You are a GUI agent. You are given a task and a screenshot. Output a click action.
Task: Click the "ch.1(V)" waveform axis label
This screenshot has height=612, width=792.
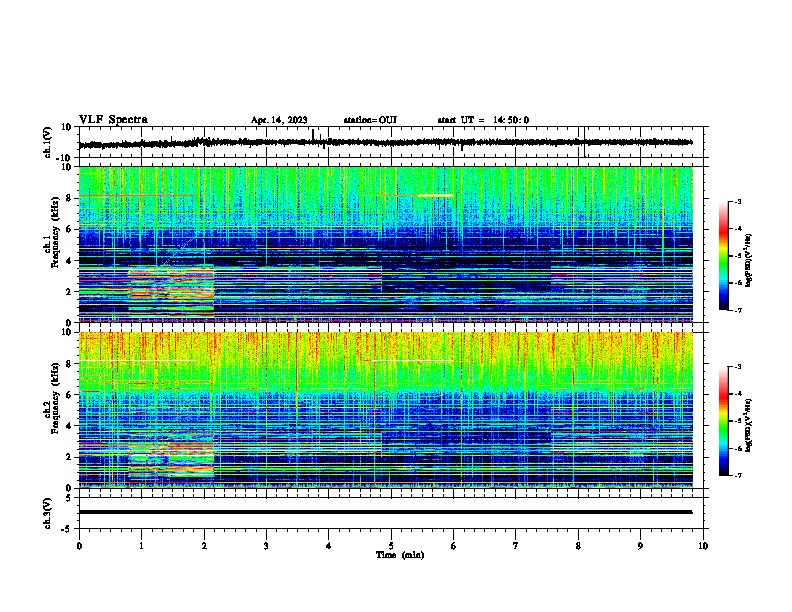[48, 142]
